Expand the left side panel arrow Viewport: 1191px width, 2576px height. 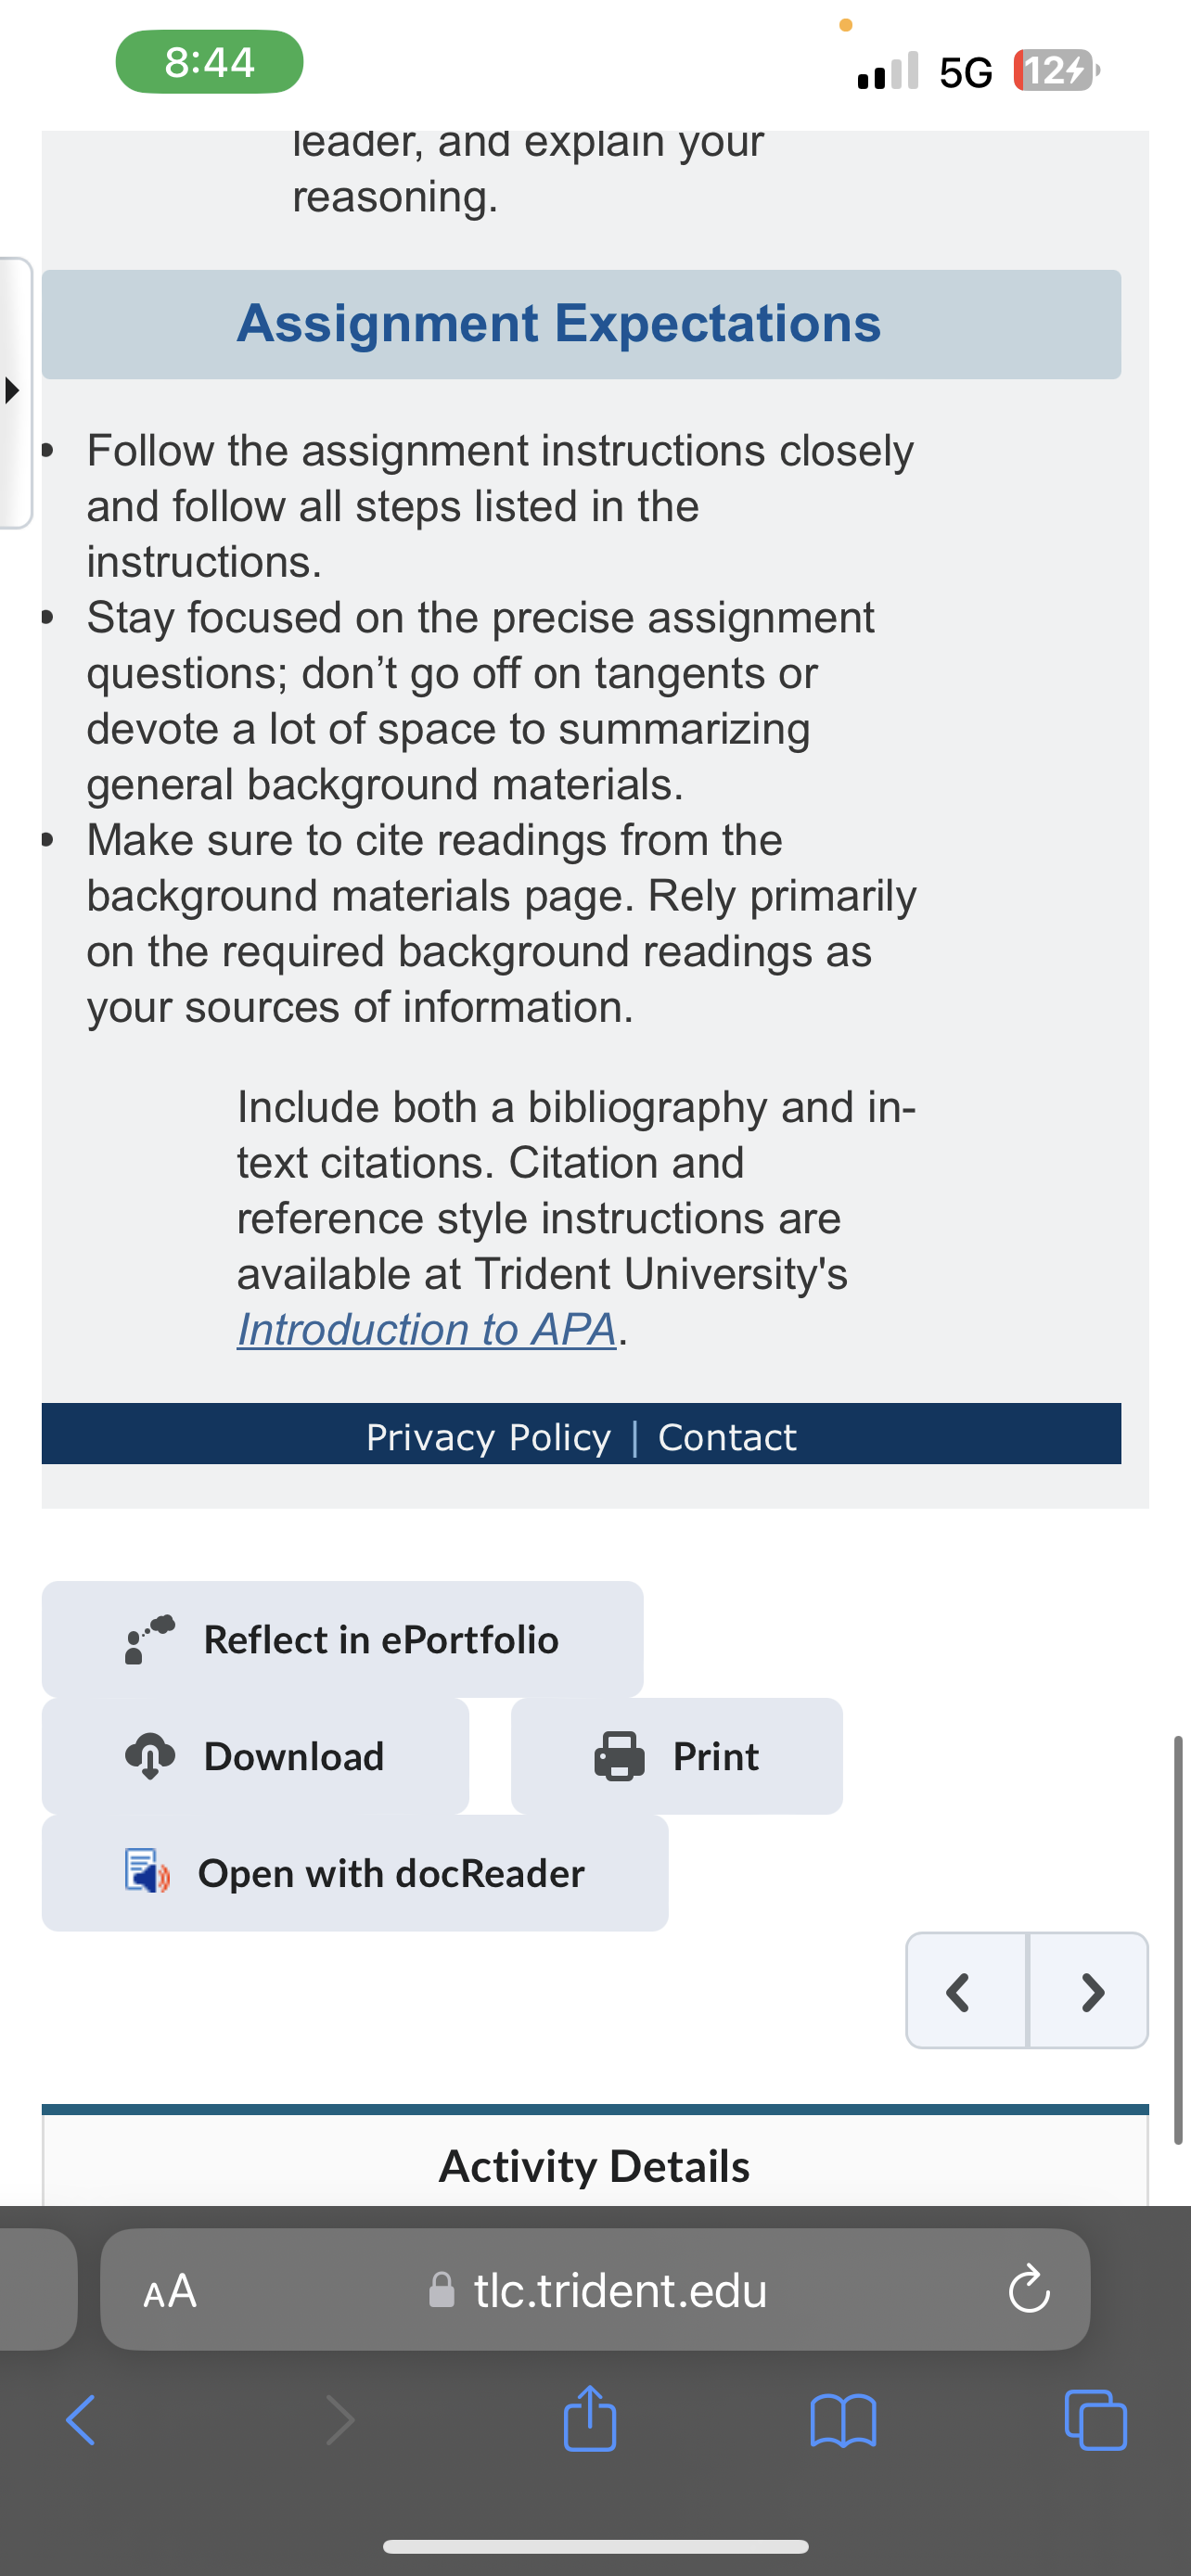click(13, 390)
